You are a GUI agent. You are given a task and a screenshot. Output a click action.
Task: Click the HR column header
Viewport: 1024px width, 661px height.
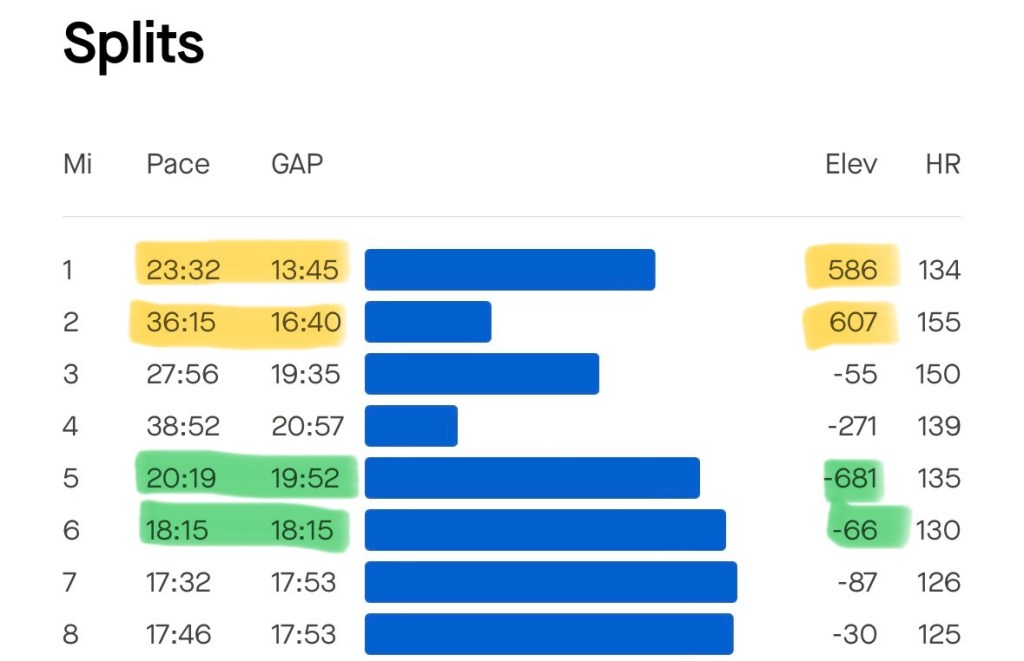pos(942,164)
